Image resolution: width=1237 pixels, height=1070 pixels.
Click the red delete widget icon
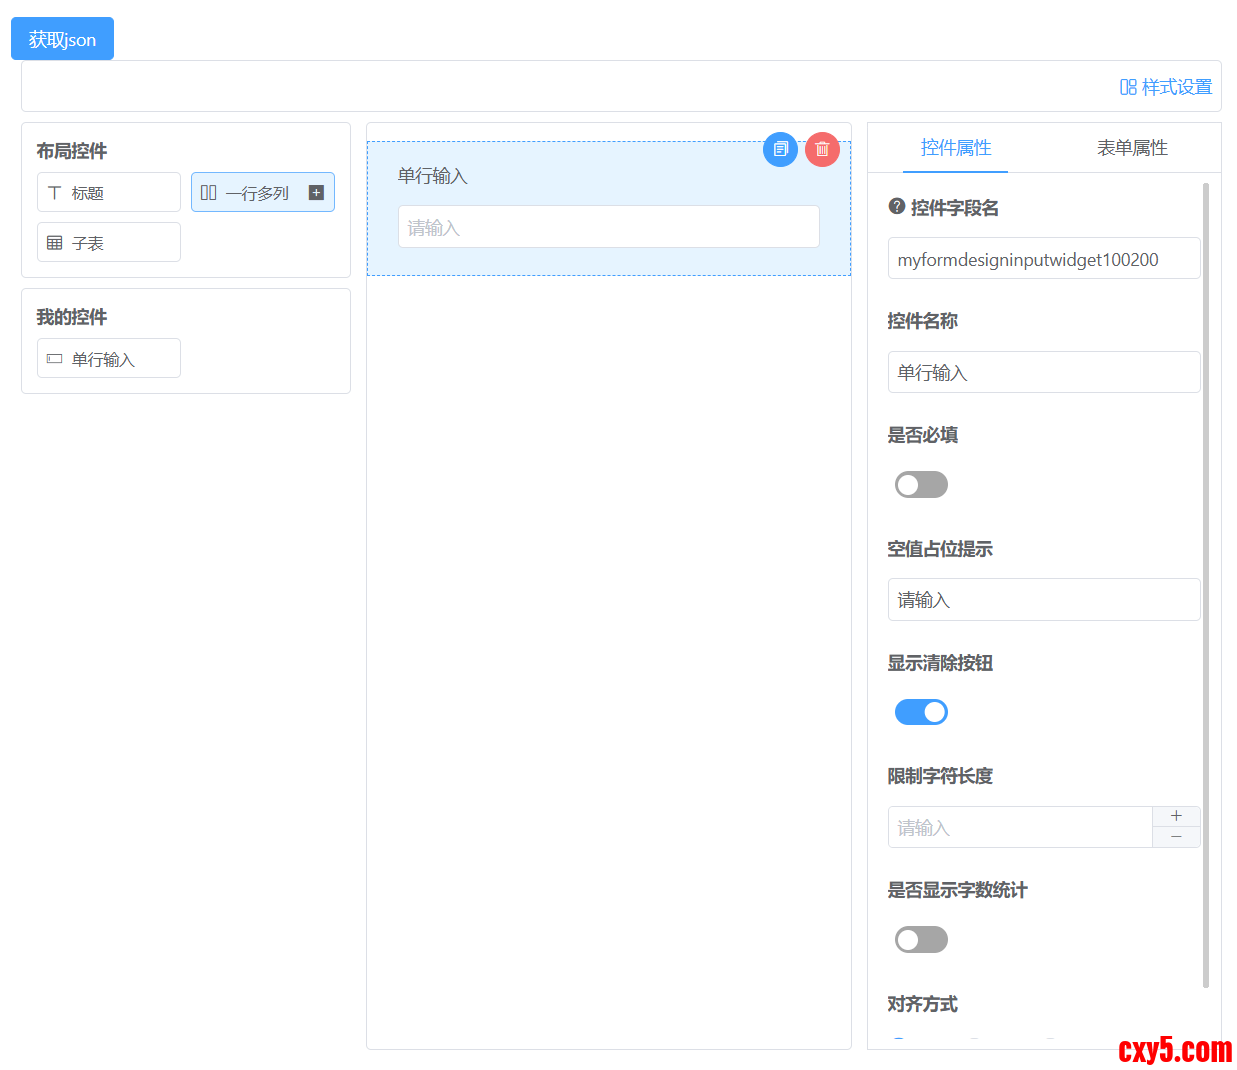tap(822, 150)
